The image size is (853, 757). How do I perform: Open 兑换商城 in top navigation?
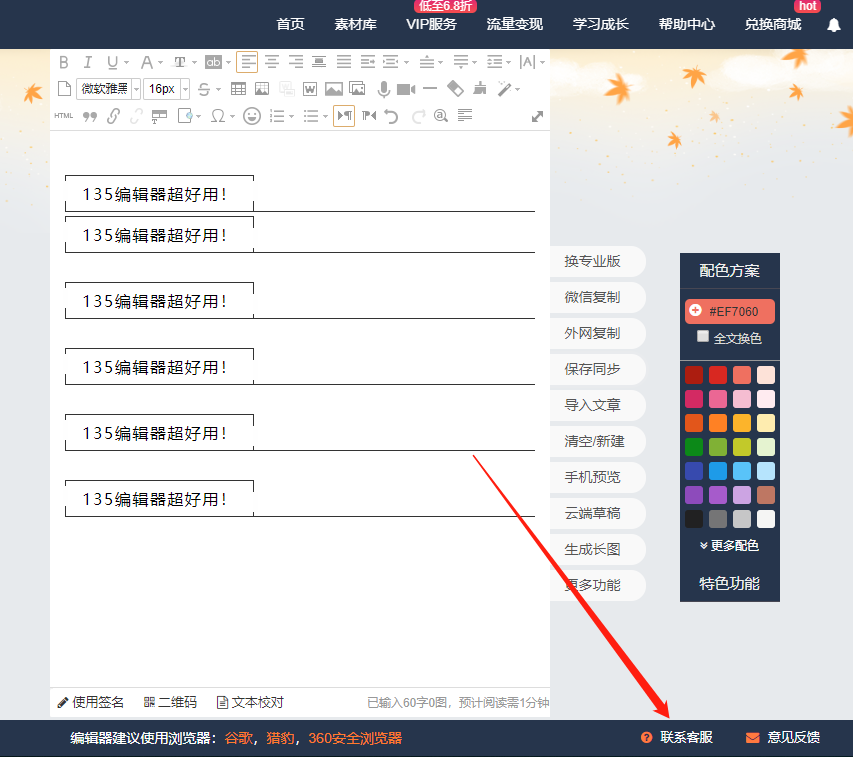click(x=773, y=24)
